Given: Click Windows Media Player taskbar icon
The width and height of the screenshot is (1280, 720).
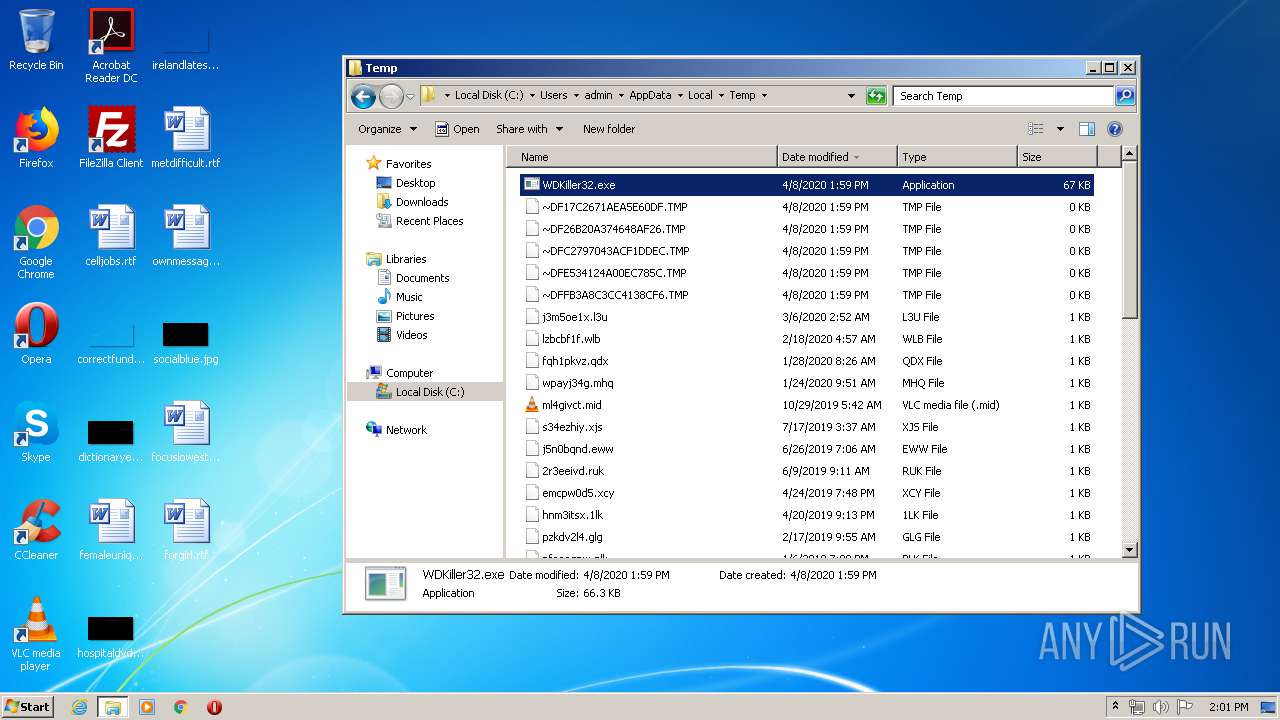Looking at the screenshot, I should (147, 707).
